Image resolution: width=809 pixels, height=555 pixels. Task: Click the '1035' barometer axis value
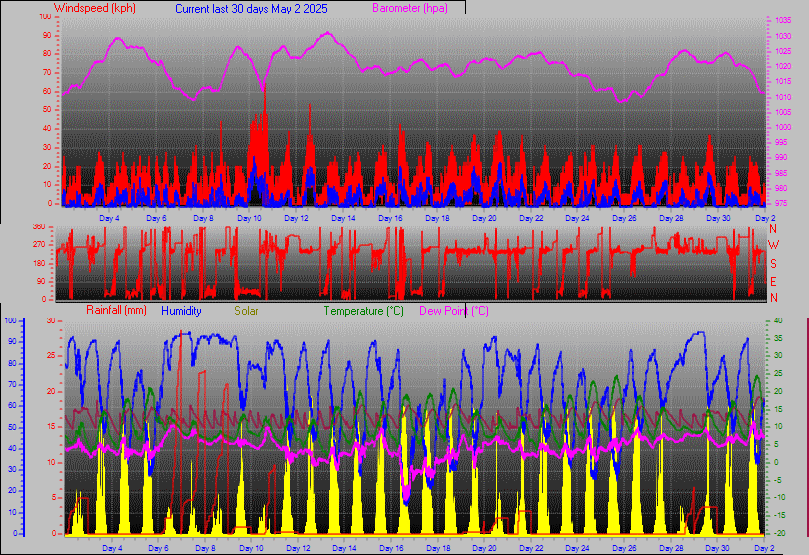(783, 21)
